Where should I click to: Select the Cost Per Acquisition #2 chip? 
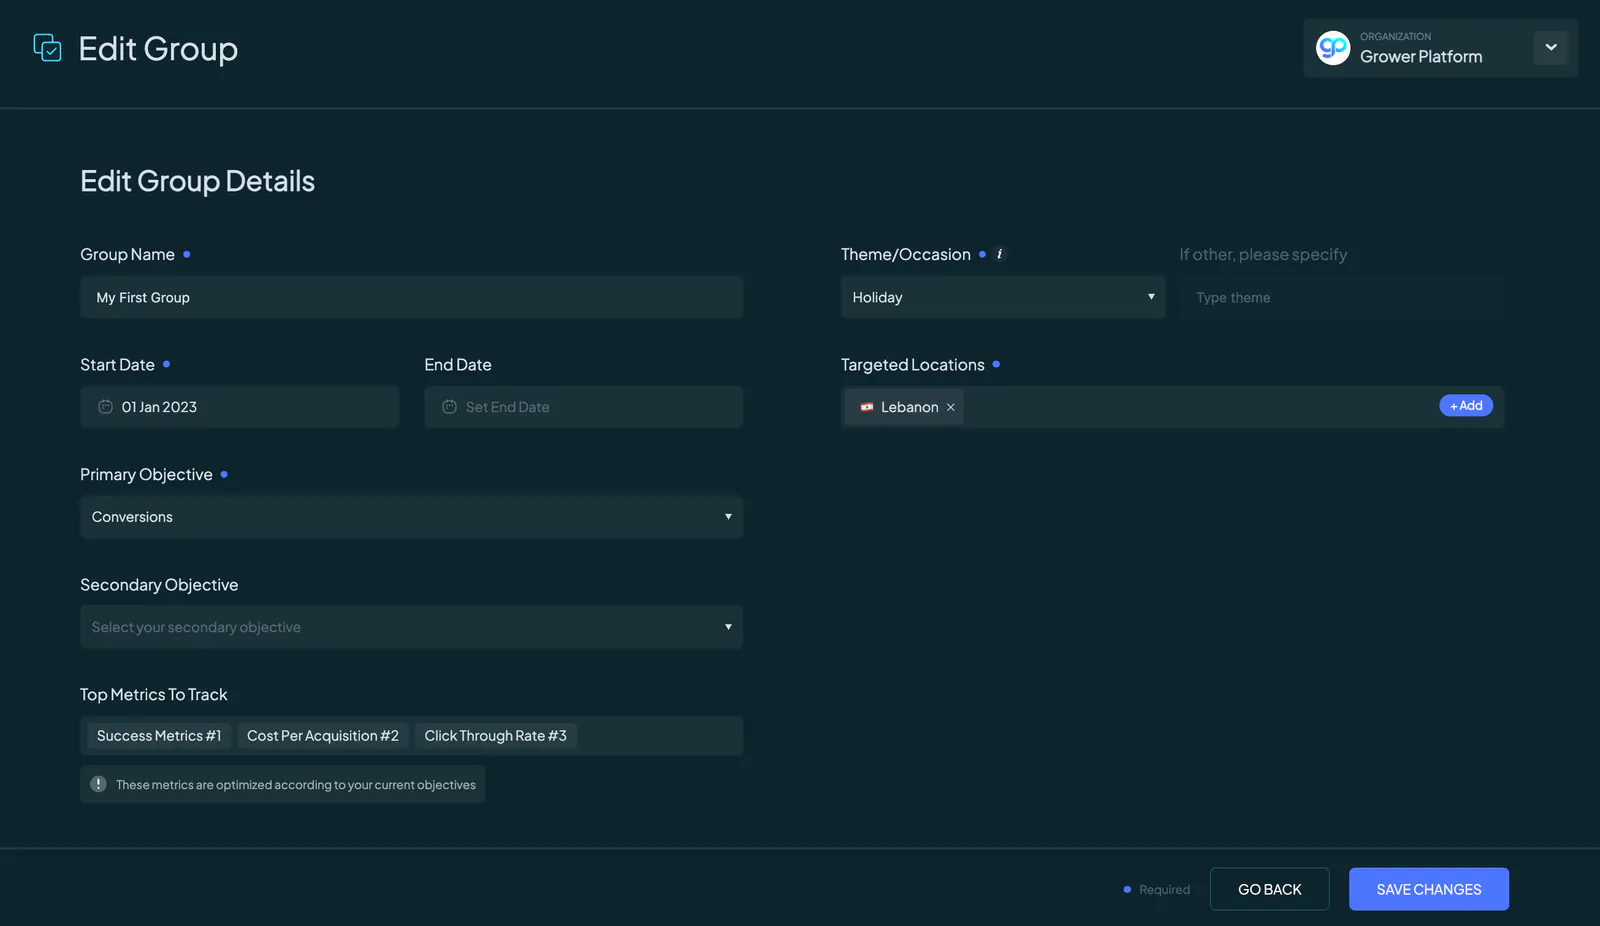click(323, 736)
